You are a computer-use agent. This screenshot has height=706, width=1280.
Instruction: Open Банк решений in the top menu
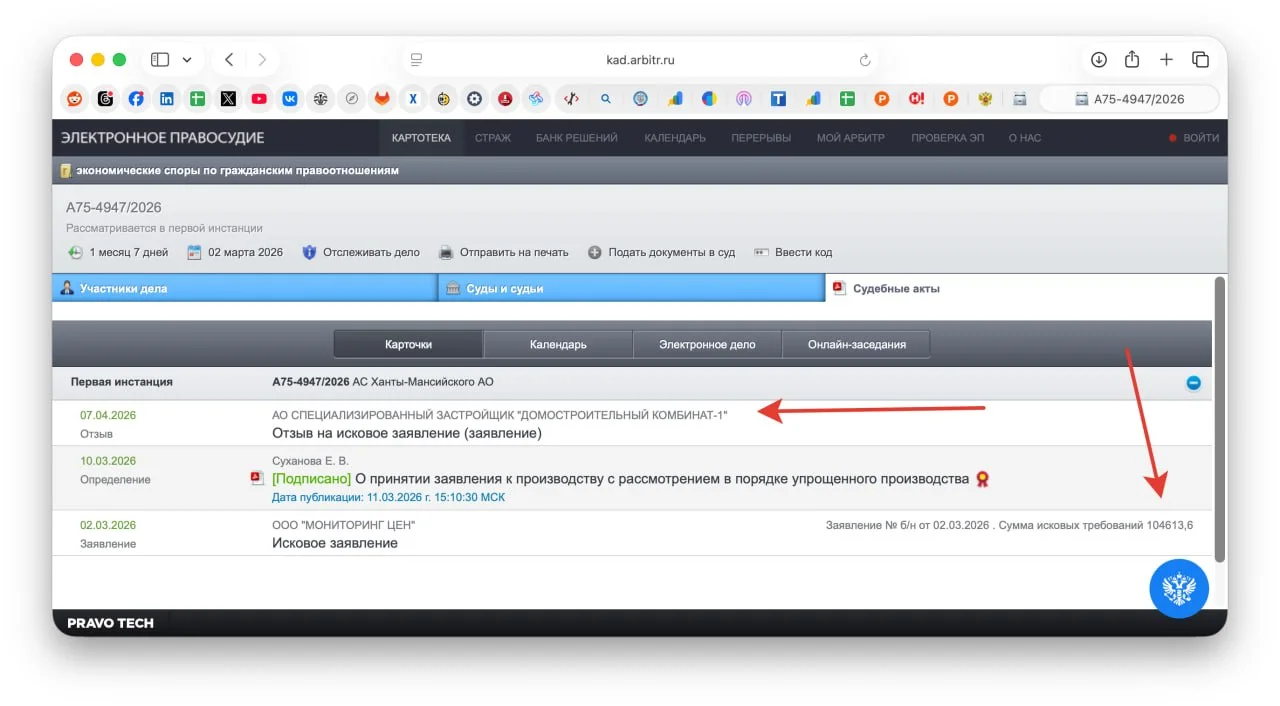click(576, 138)
